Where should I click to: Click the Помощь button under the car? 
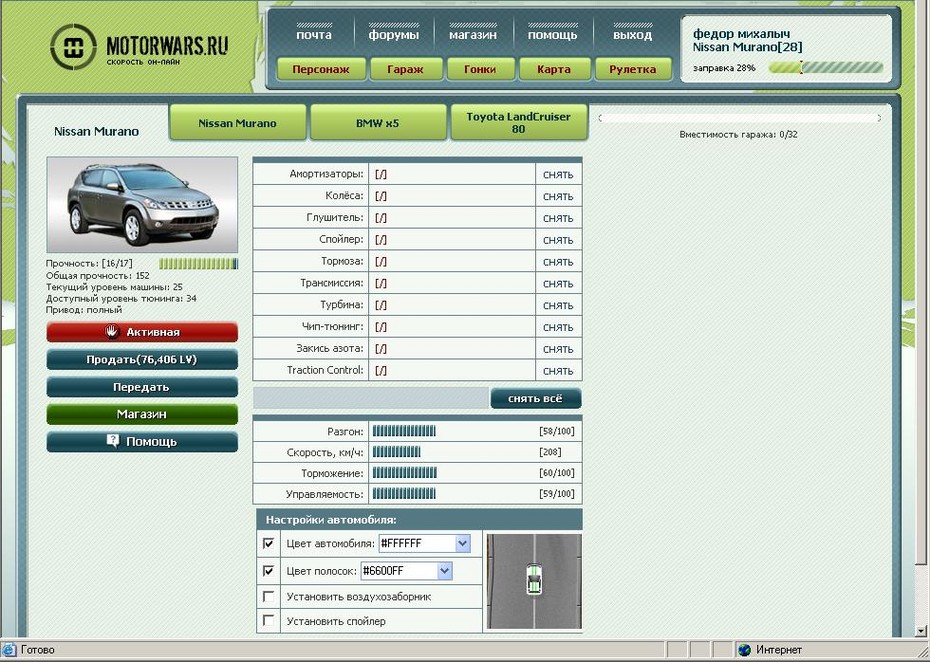[142, 441]
